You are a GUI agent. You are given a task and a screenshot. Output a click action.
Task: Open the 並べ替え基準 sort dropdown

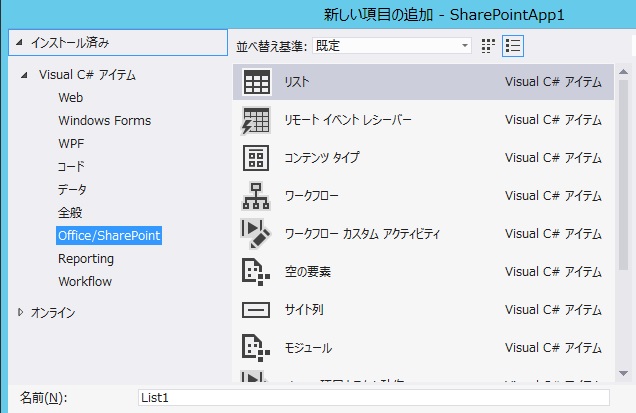[x=391, y=45]
